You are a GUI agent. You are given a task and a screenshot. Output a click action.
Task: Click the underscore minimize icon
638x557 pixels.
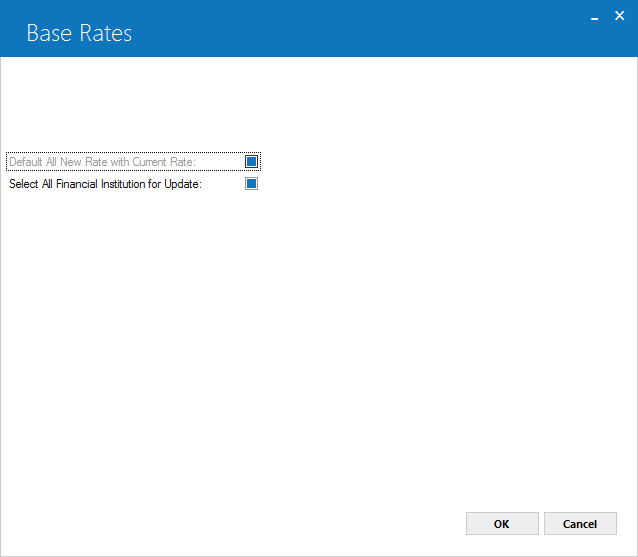point(594,17)
